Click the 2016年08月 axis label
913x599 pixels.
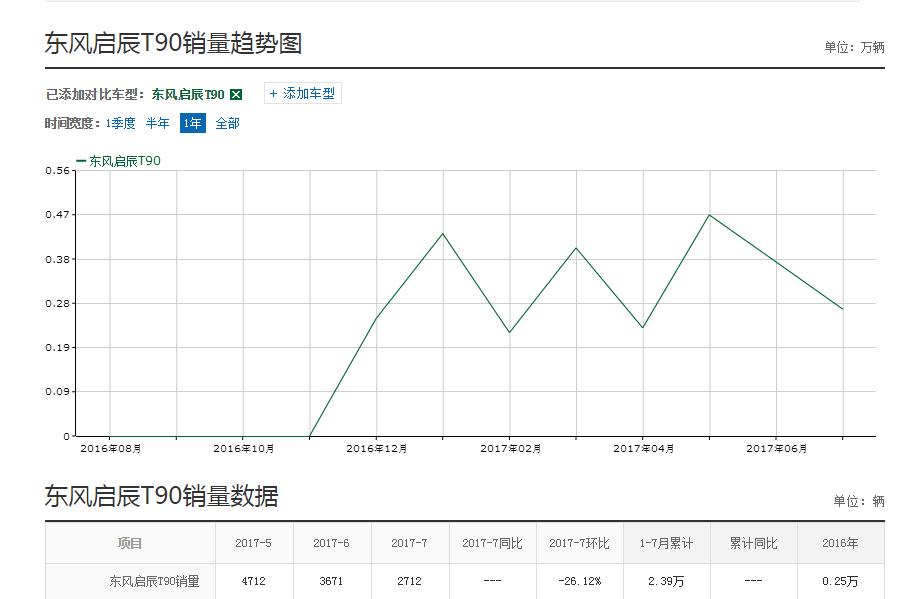click(x=112, y=449)
